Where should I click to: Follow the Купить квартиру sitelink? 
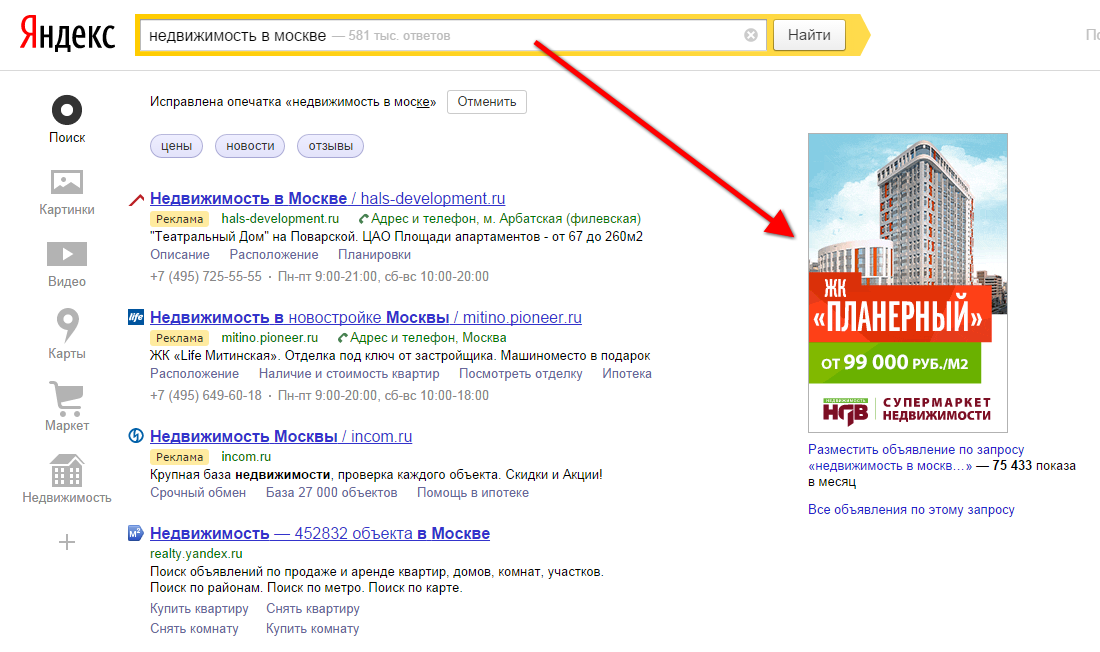[x=199, y=609]
